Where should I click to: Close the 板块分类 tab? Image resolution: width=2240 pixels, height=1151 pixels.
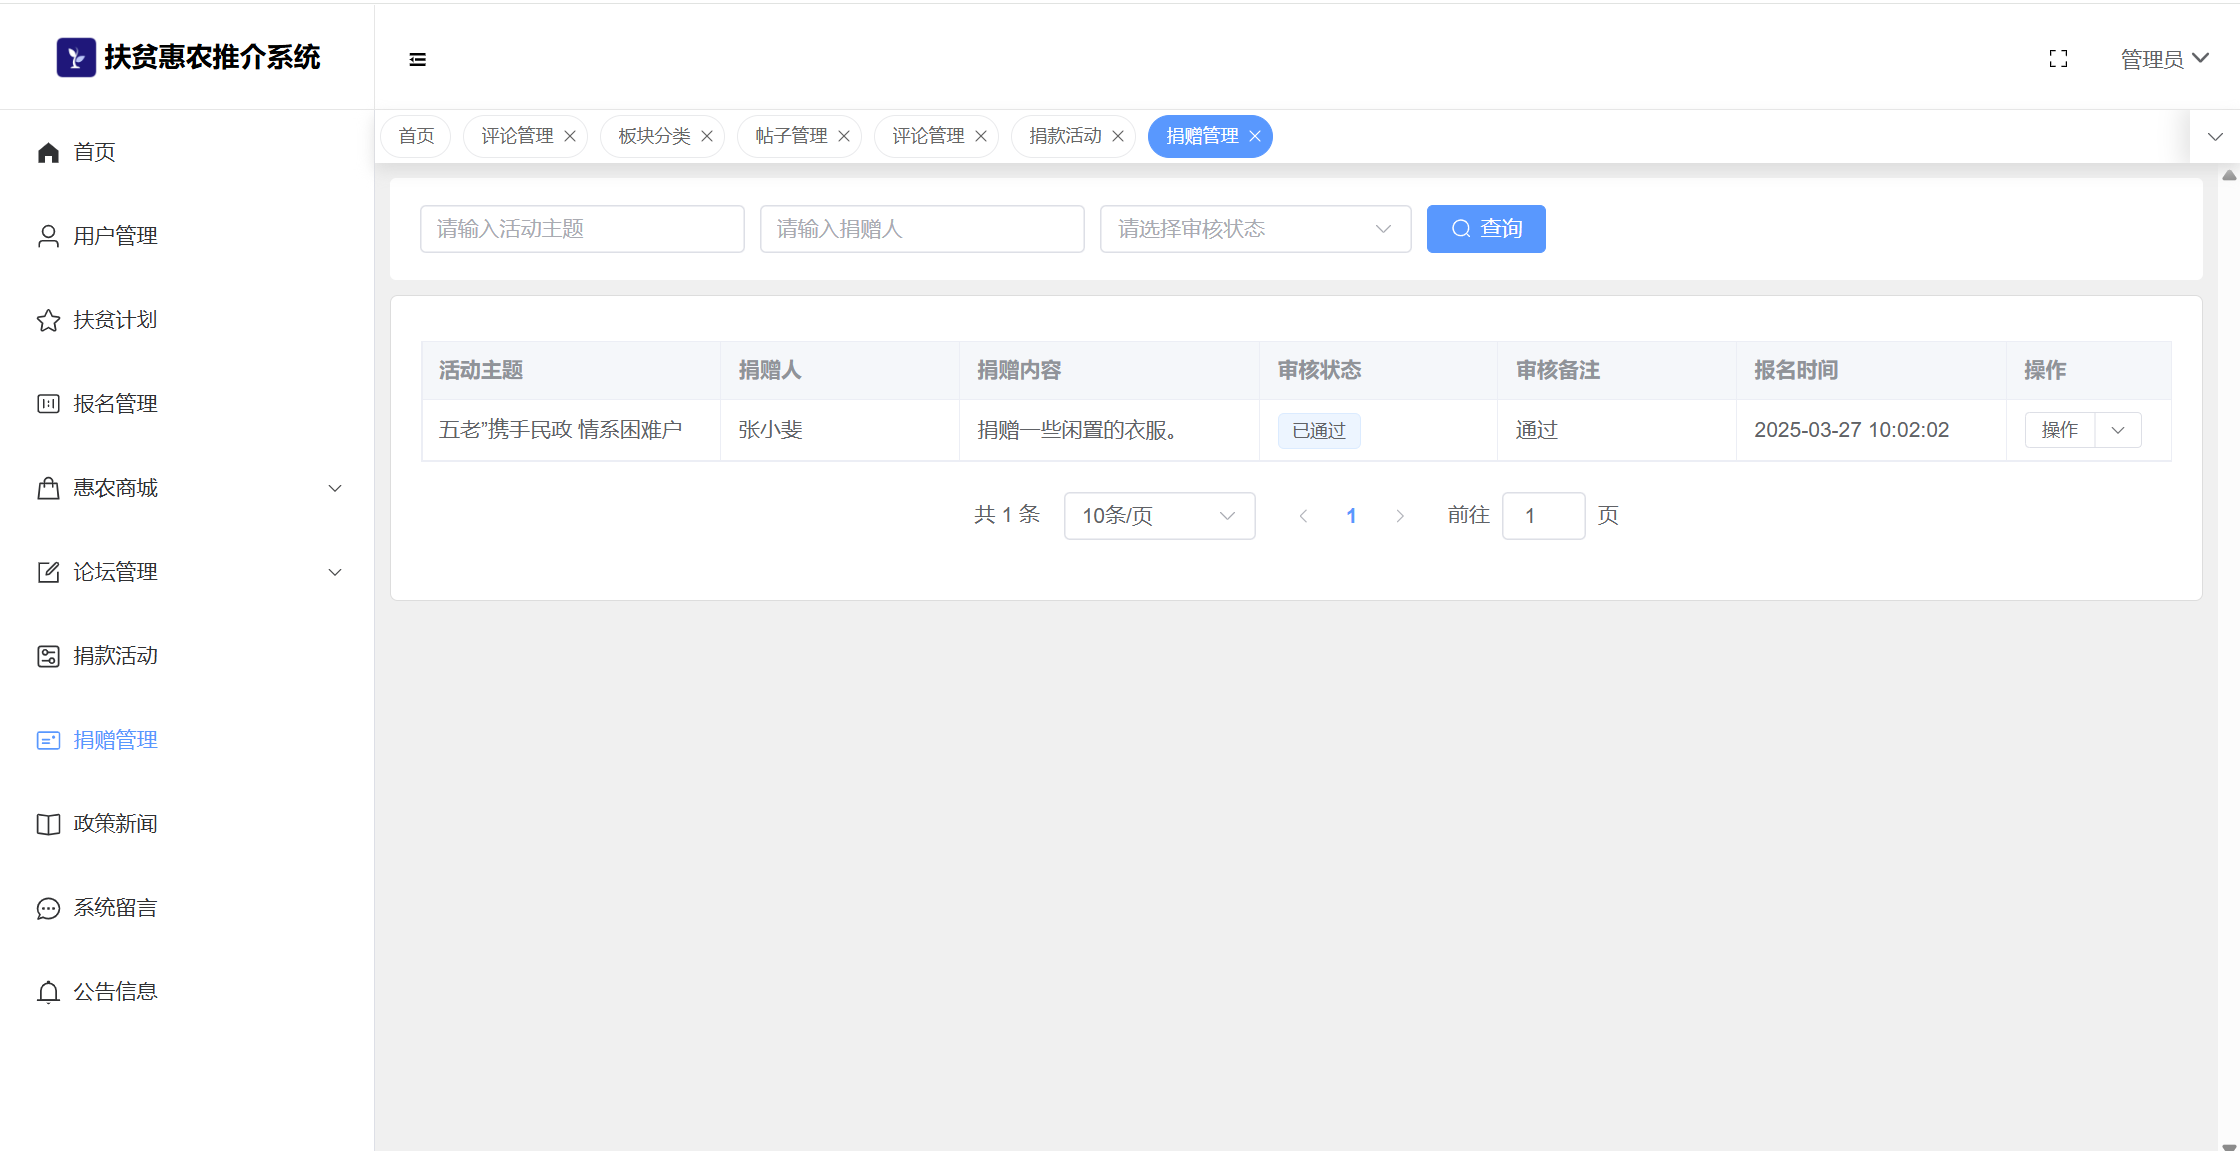707,136
